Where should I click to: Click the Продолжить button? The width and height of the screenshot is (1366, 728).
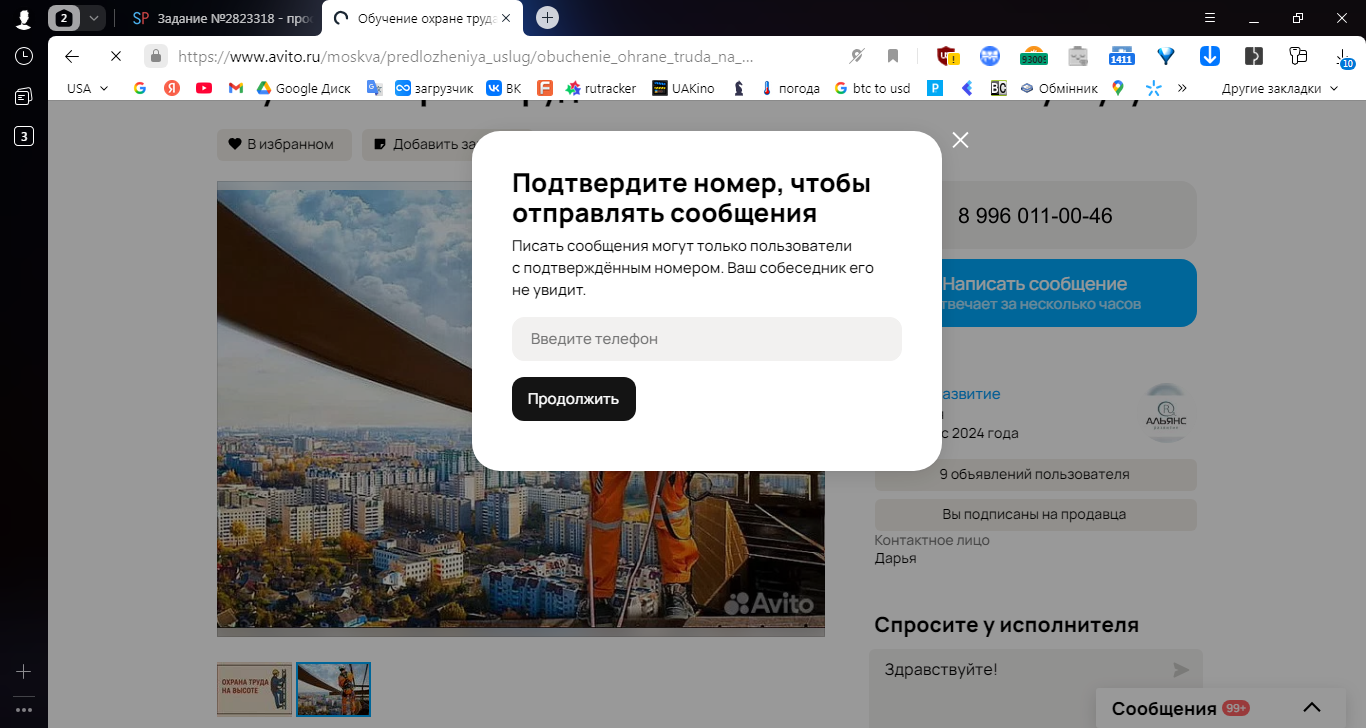(574, 399)
